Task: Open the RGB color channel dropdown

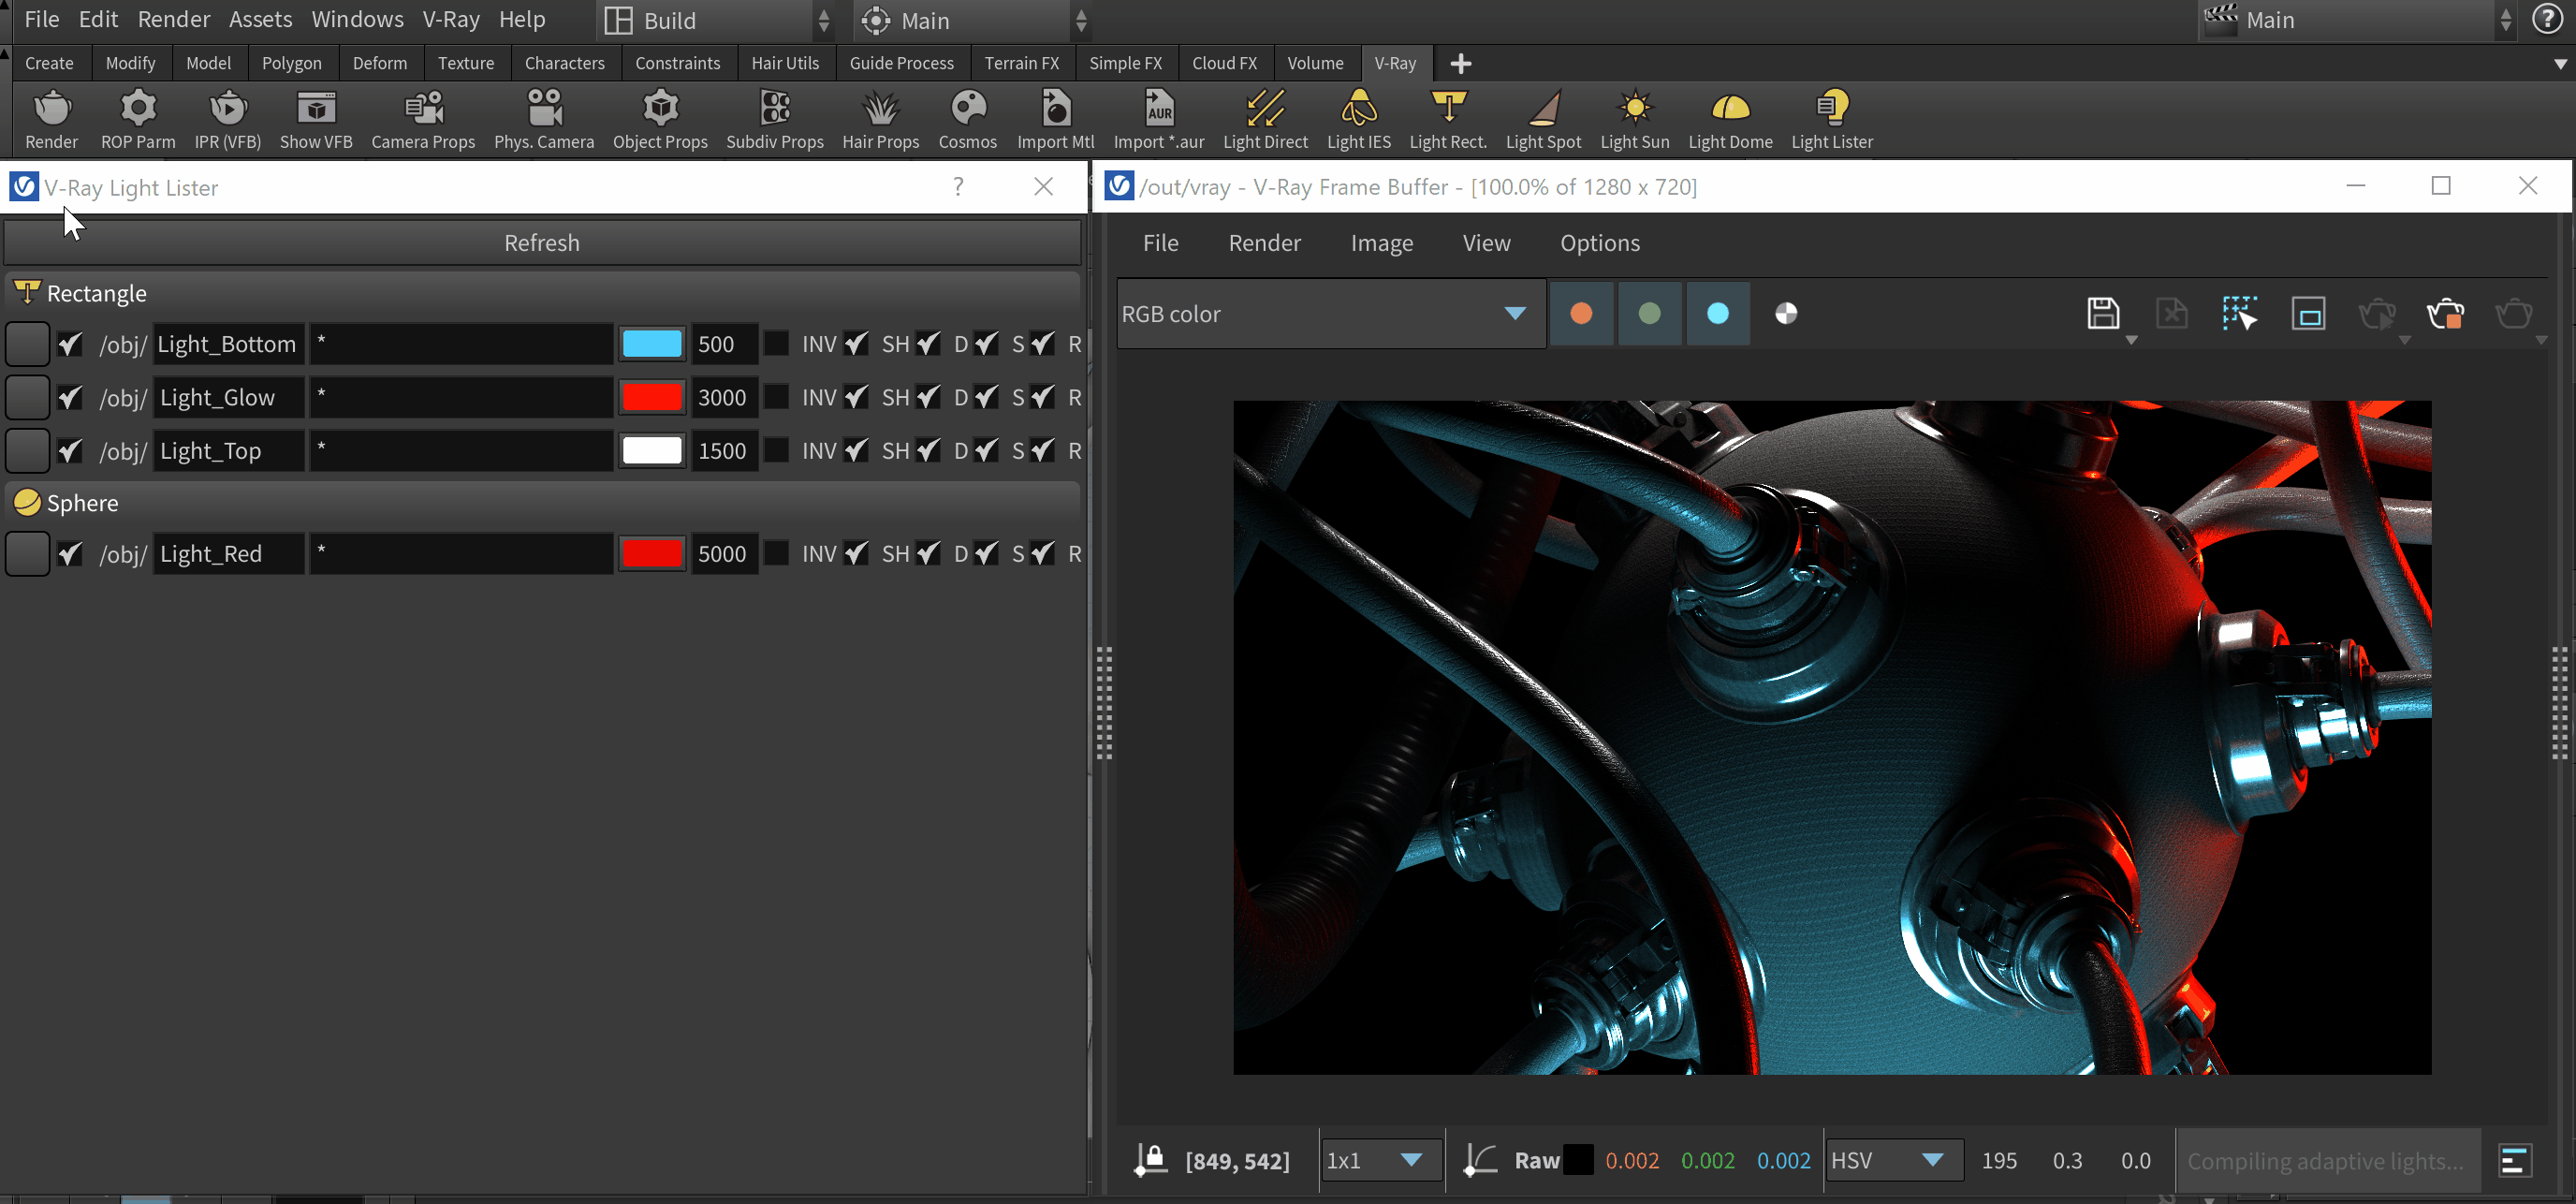Action: click(x=1330, y=314)
